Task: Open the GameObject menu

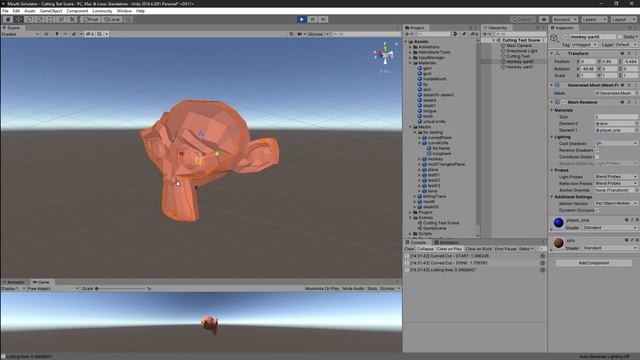Action: tap(51, 11)
